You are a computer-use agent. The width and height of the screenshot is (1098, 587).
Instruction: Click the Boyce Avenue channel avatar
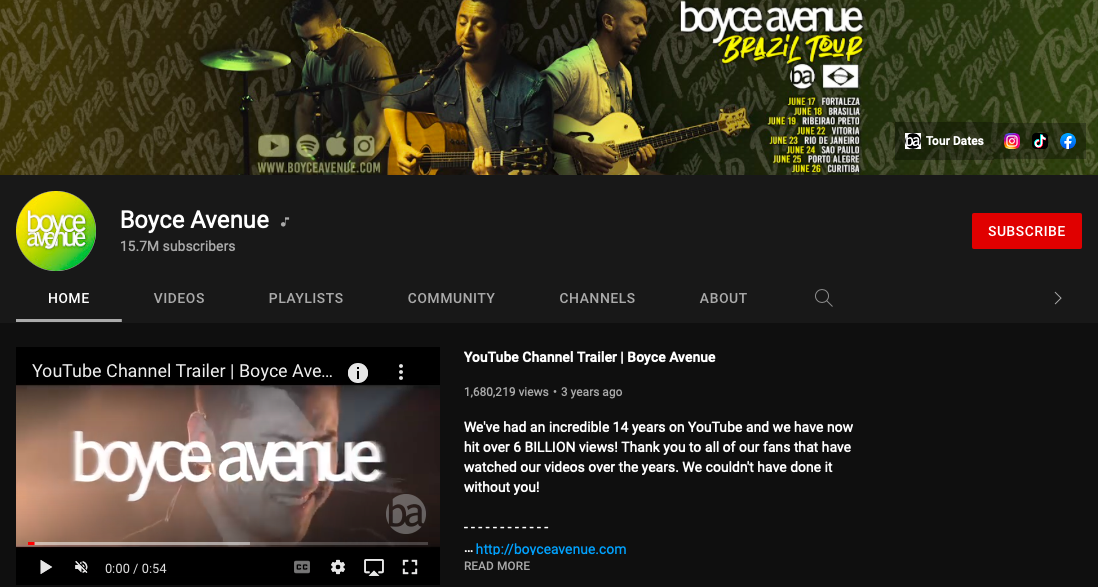click(56, 231)
